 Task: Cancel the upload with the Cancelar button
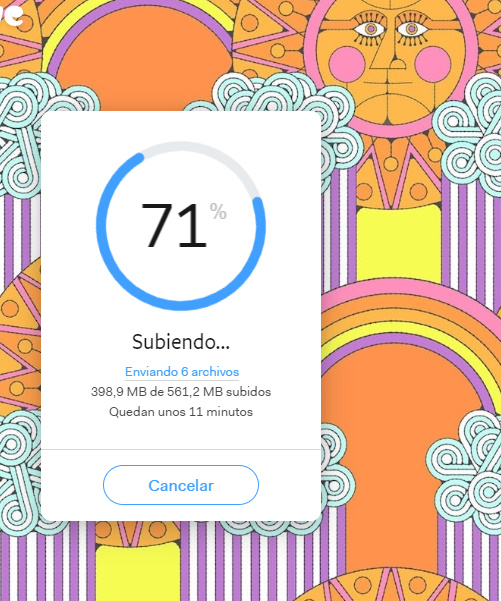pyautogui.click(x=181, y=485)
